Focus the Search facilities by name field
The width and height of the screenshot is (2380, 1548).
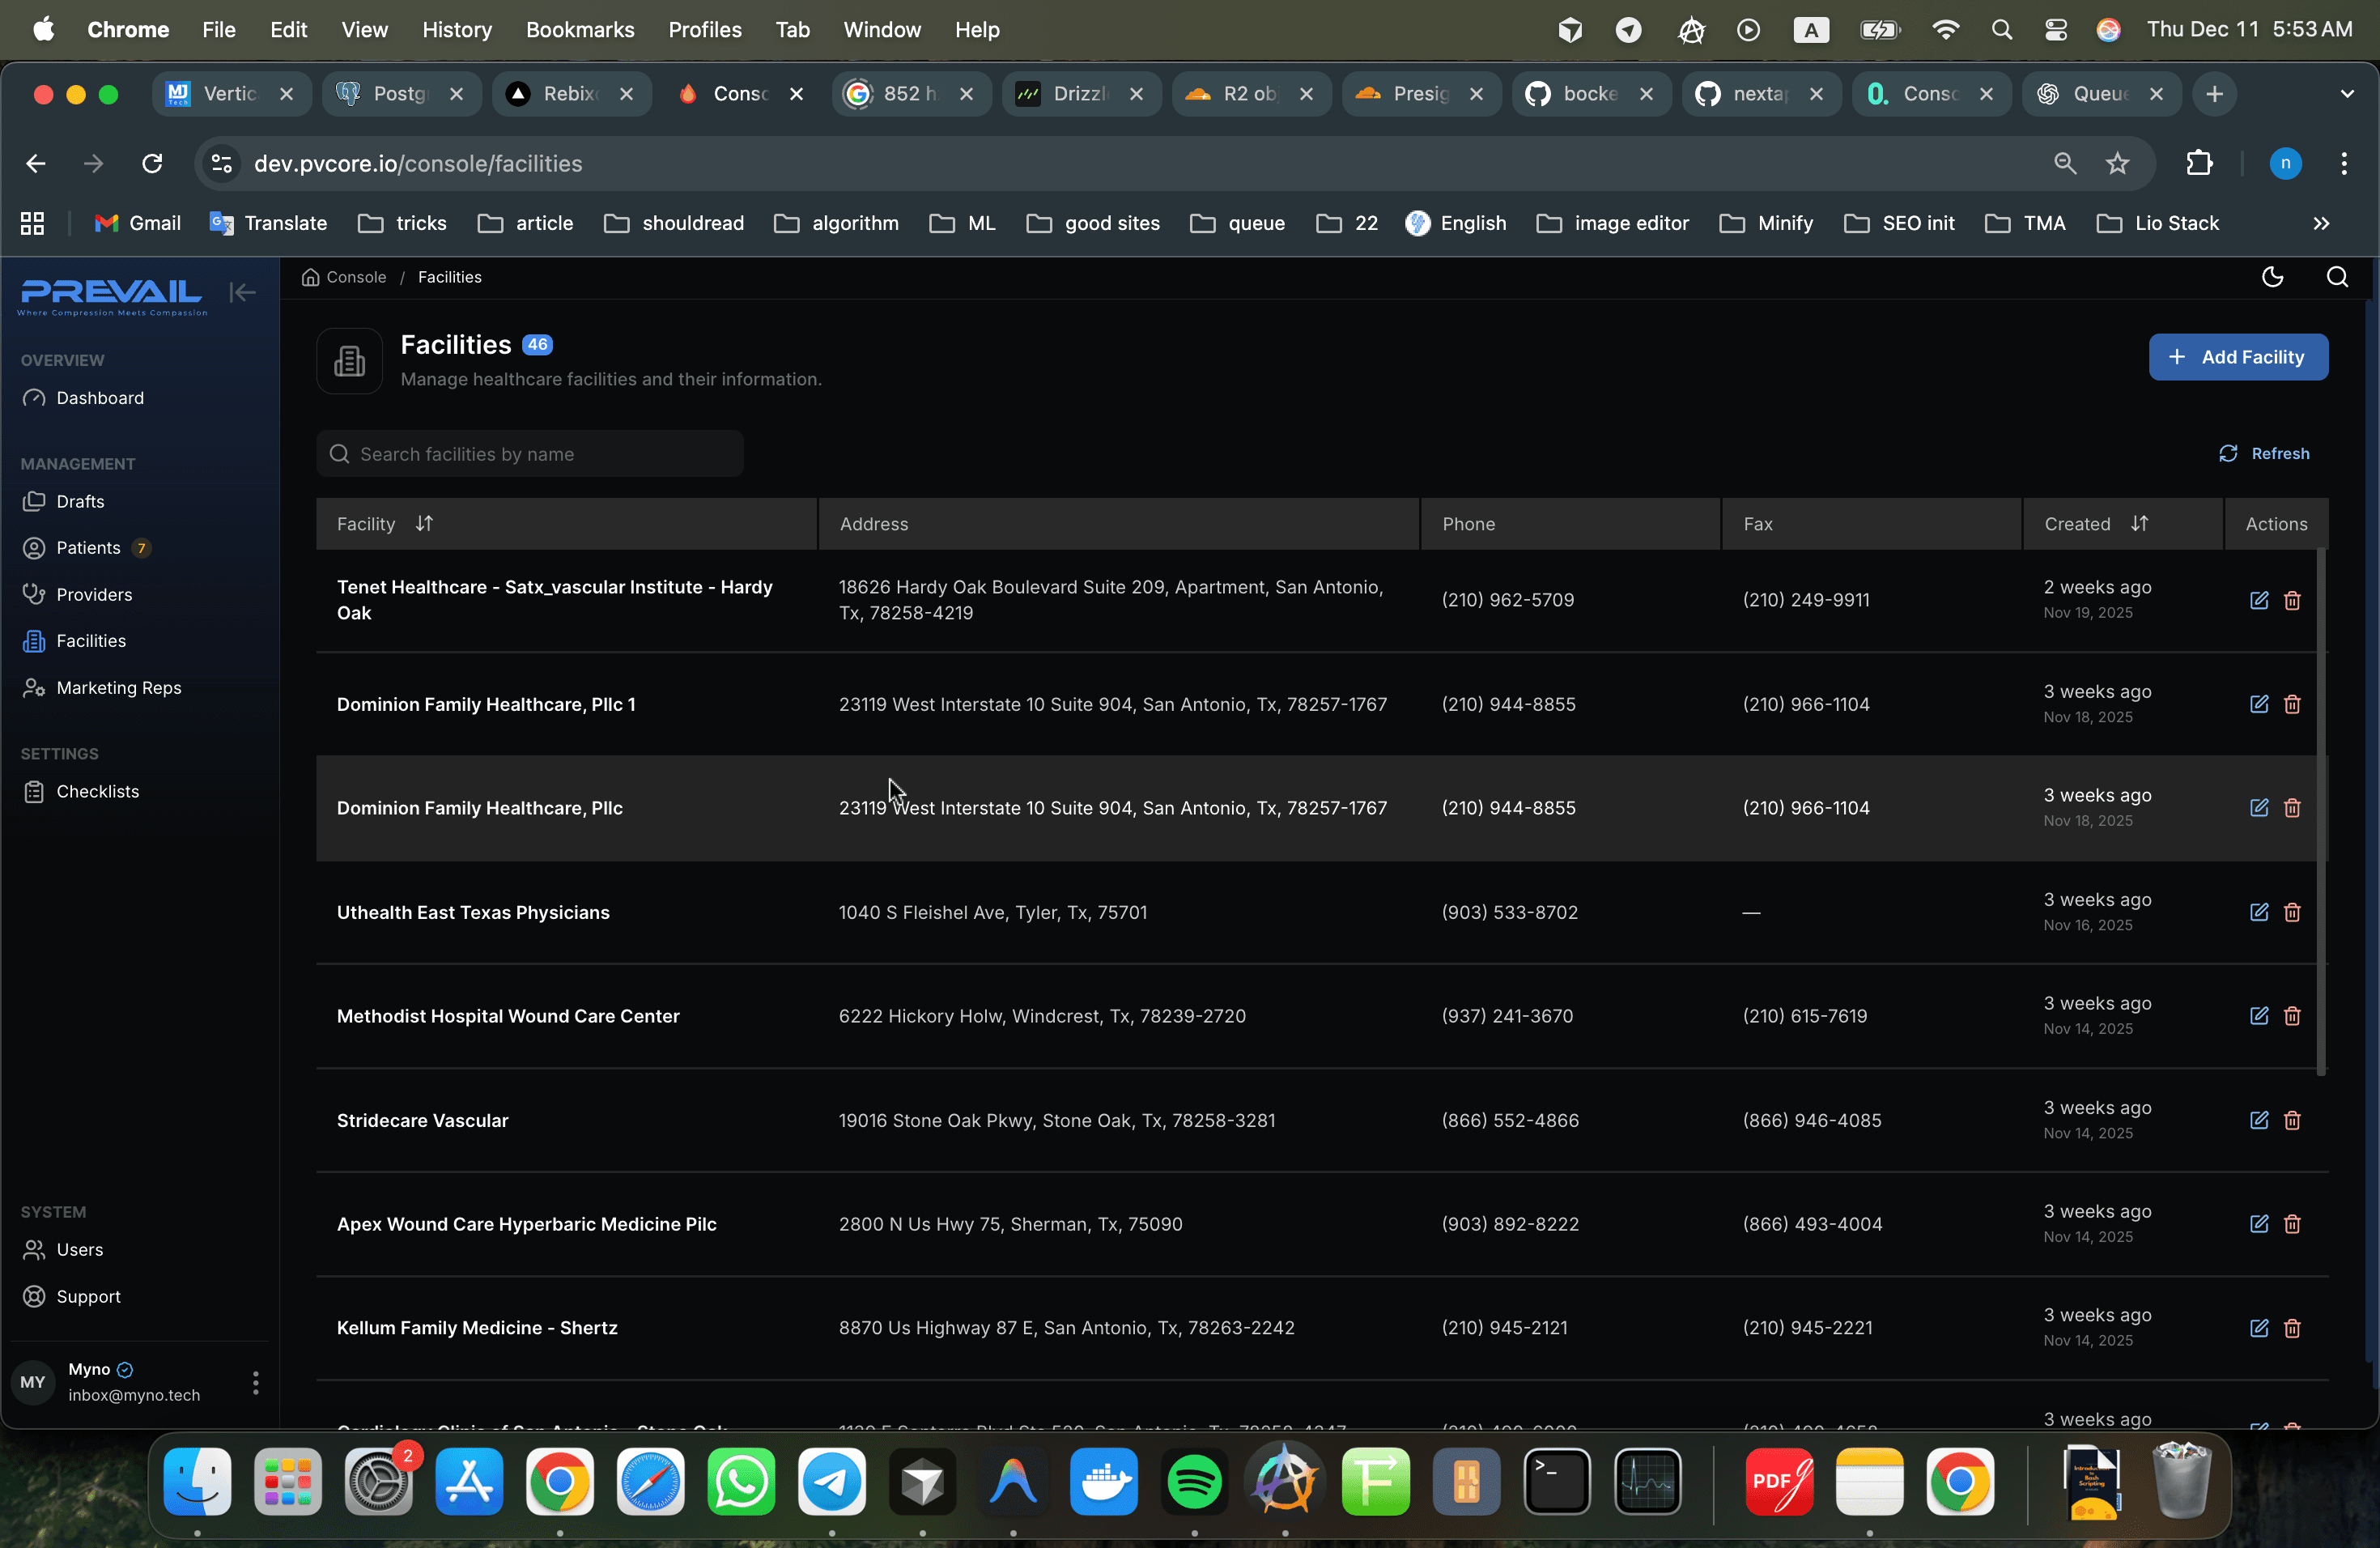tap(530, 454)
